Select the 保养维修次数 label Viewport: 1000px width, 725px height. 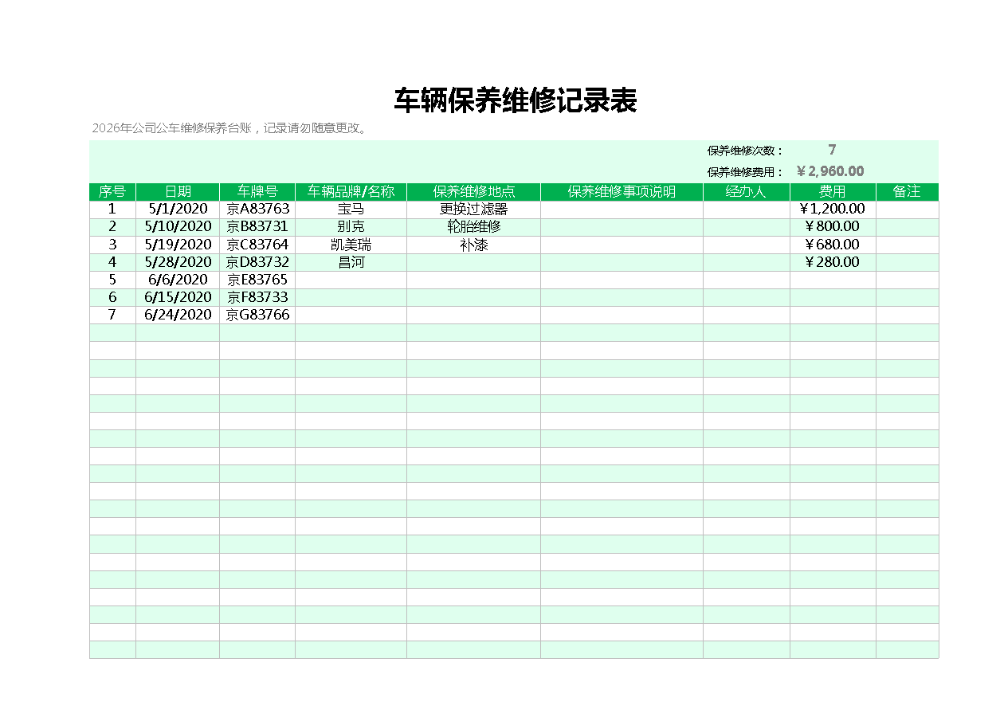coord(744,151)
